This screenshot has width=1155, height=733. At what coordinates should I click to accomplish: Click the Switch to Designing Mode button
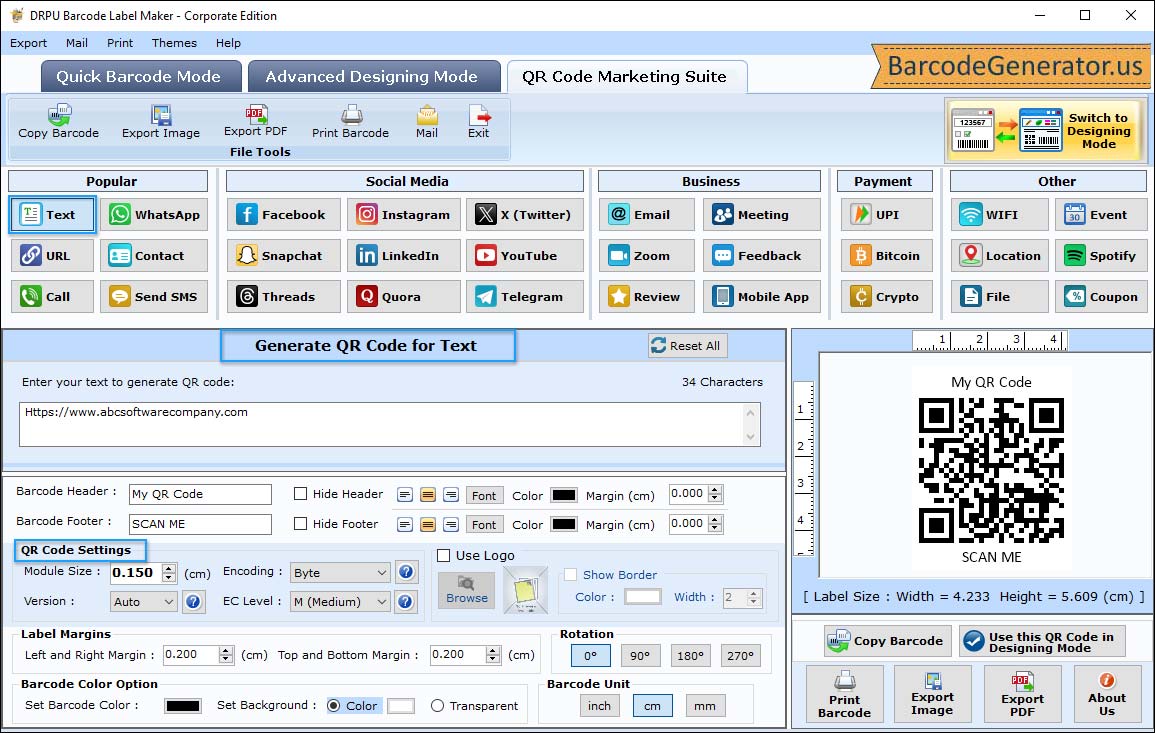(1044, 130)
